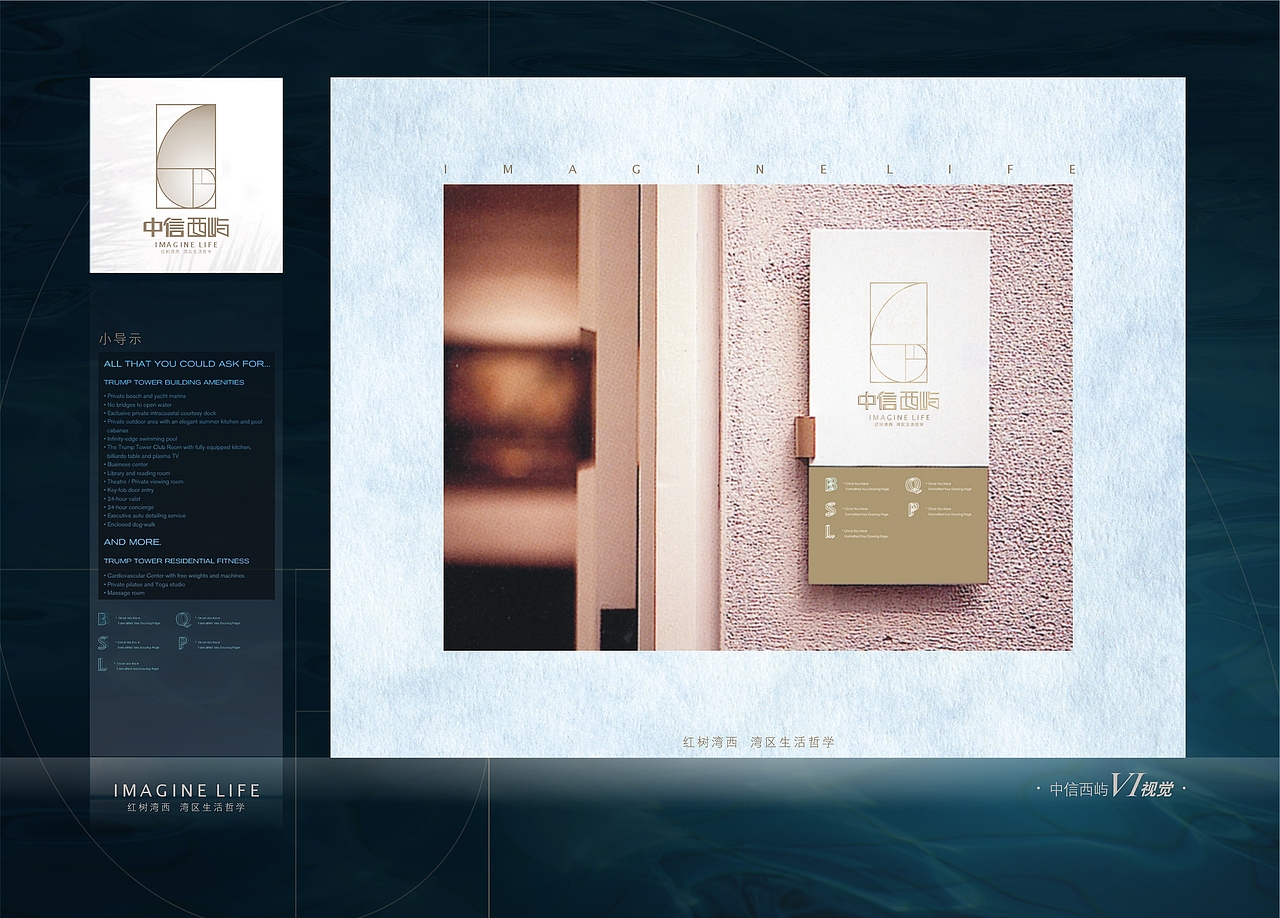Click the B letter icon on the wall sign
The image size is (1280, 918).
830,485
